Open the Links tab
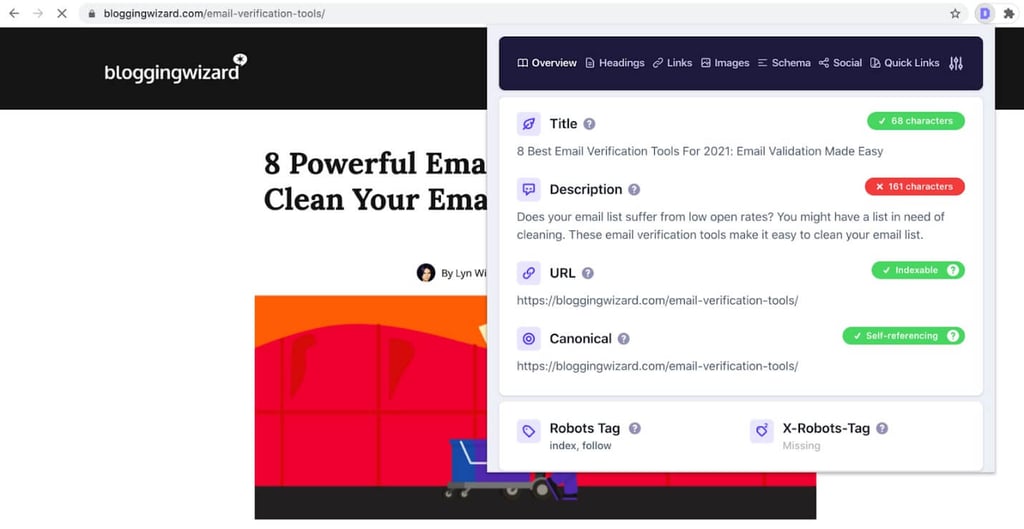 (x=672, y=63)
